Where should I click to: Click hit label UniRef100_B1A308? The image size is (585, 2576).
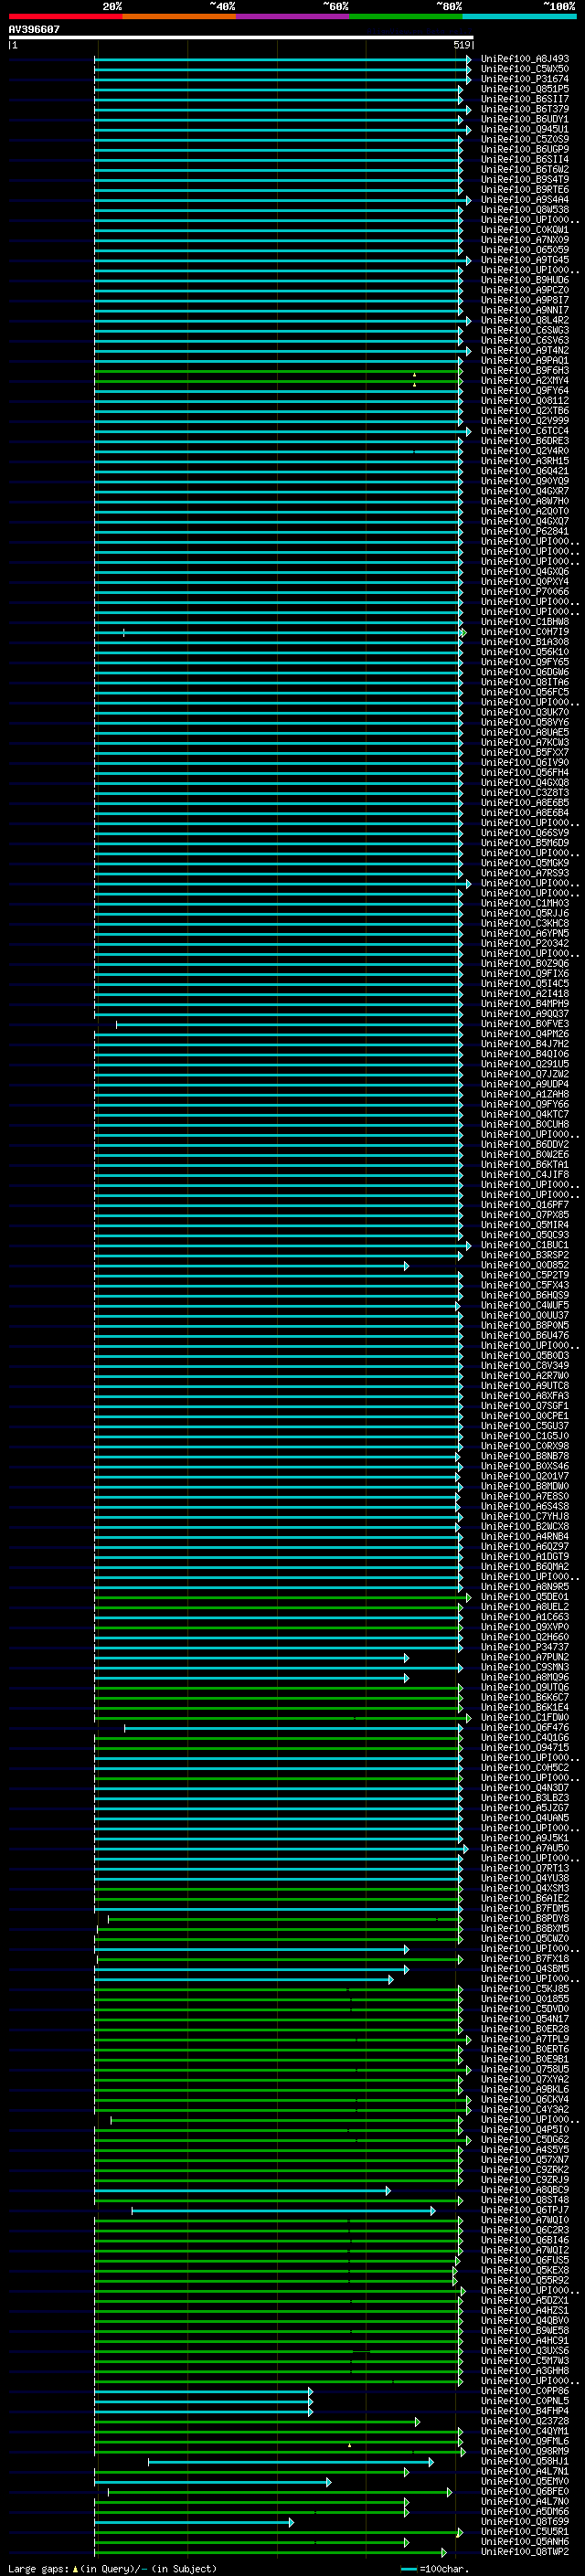[x=525, y=642]
